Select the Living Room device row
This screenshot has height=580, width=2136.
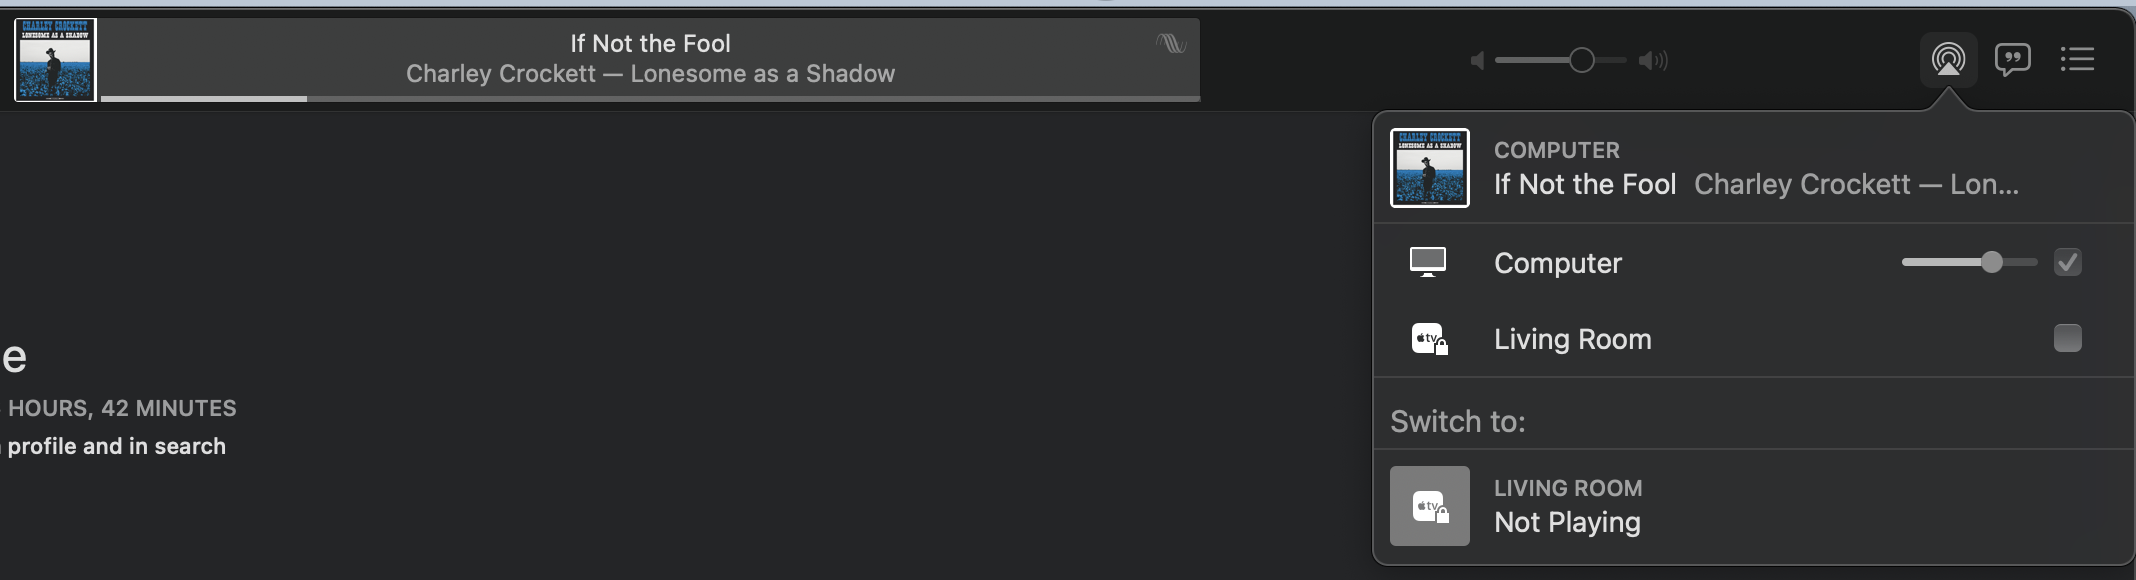(1754, 338)
